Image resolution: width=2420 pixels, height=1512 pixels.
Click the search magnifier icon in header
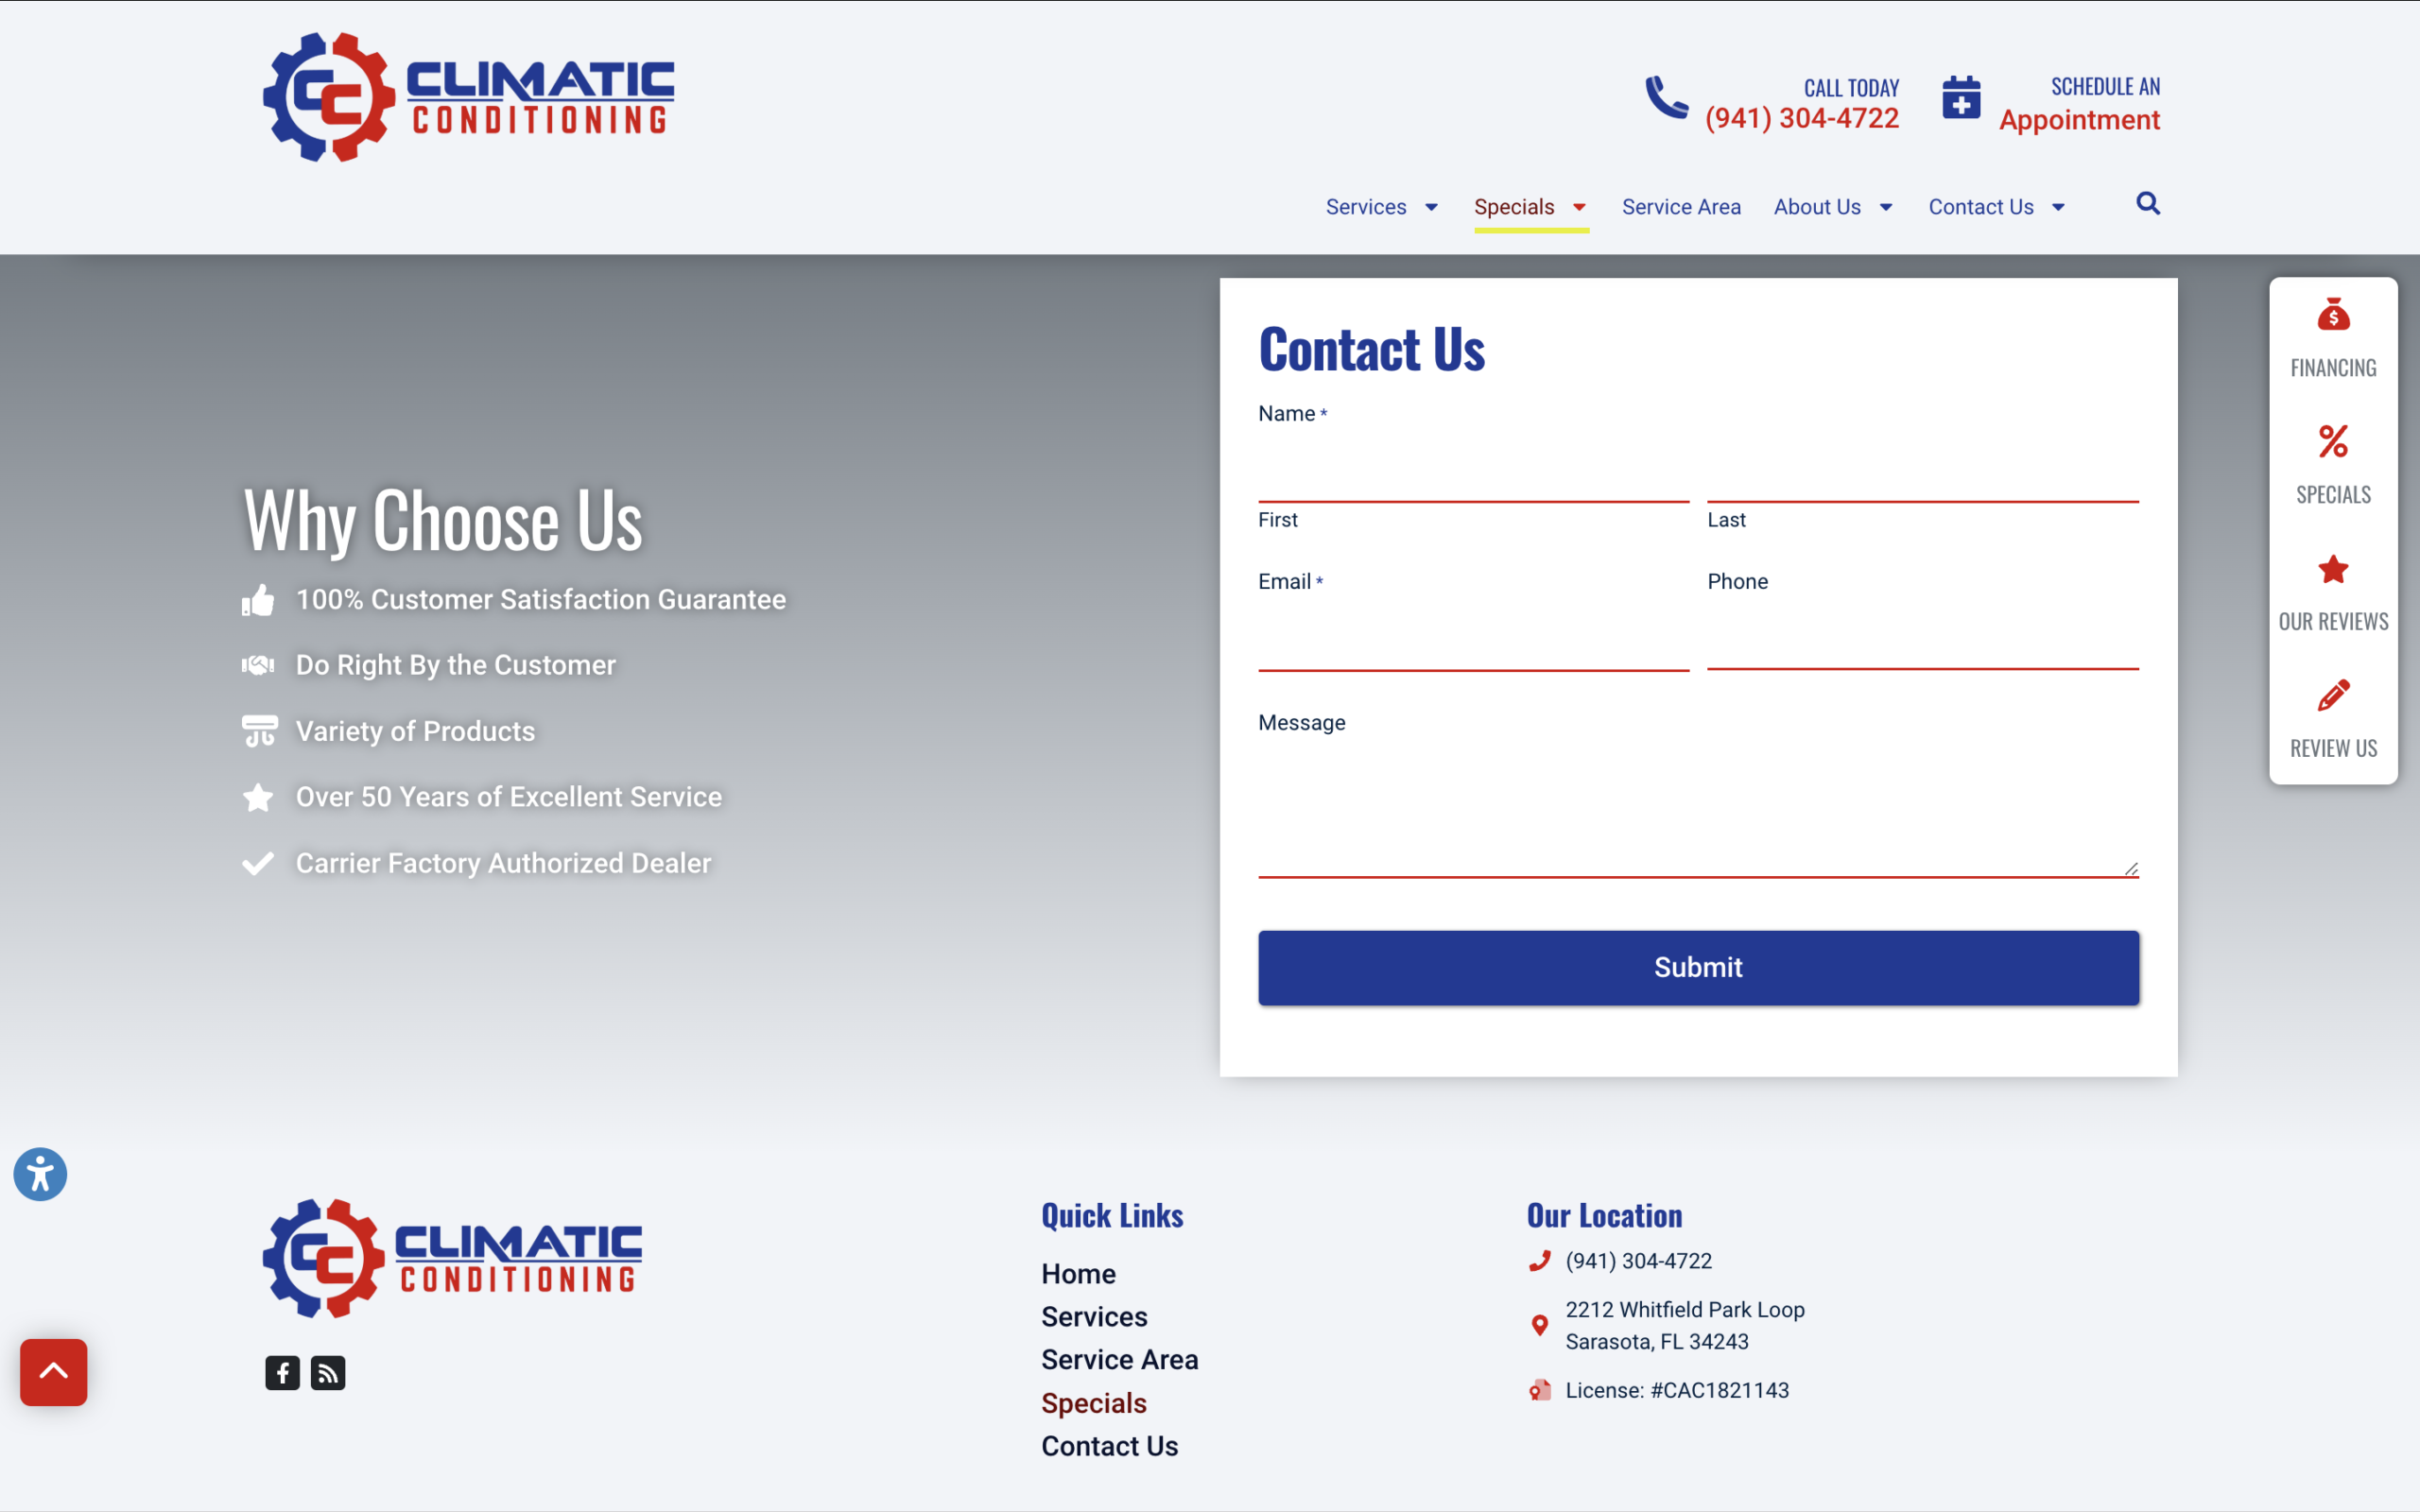click(2147, 204)
